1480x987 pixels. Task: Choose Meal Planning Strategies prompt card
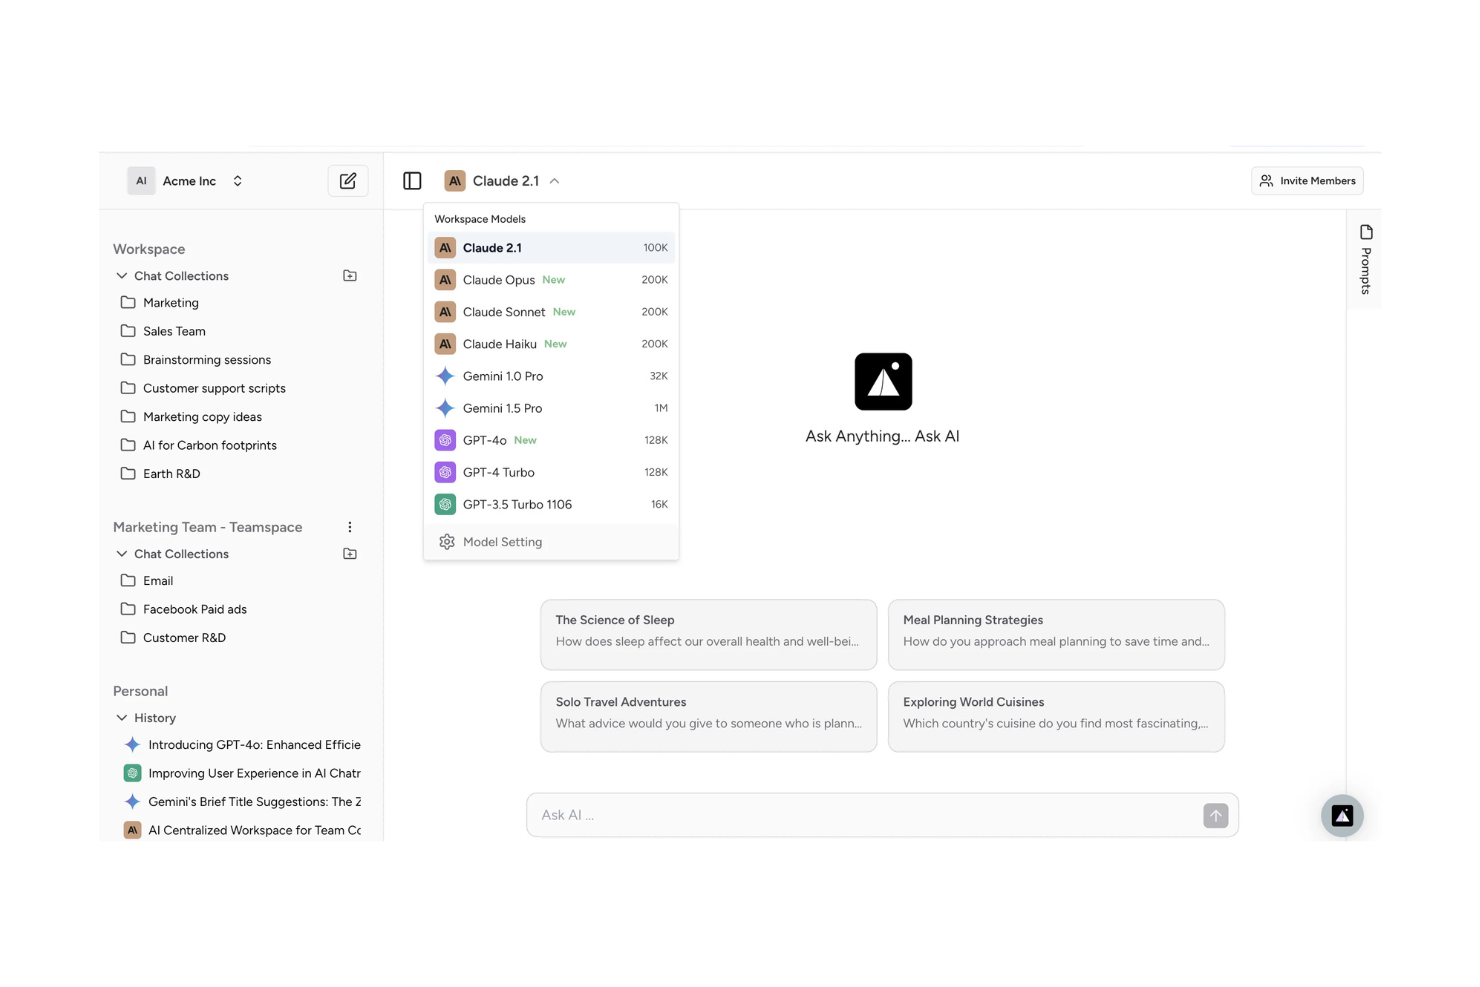[1056, 634]
